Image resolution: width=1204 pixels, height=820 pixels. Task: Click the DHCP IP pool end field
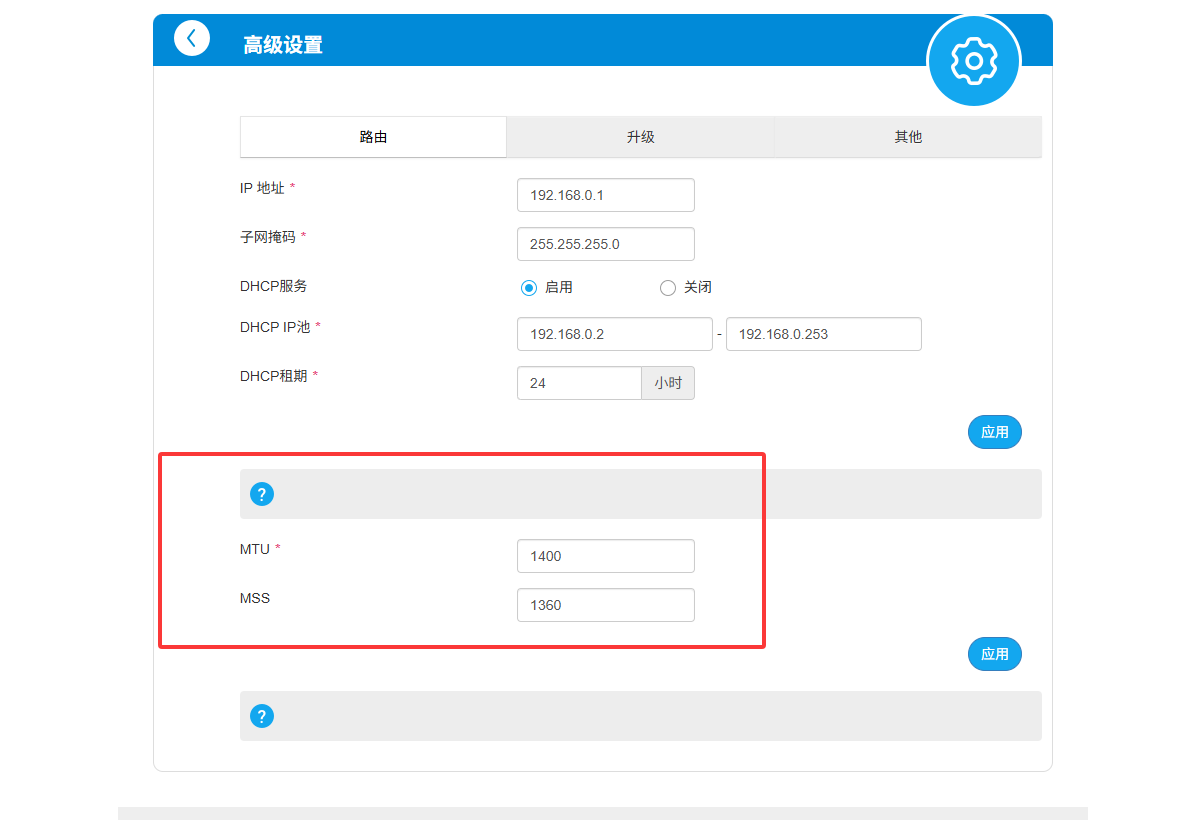[x=823, y=334]
